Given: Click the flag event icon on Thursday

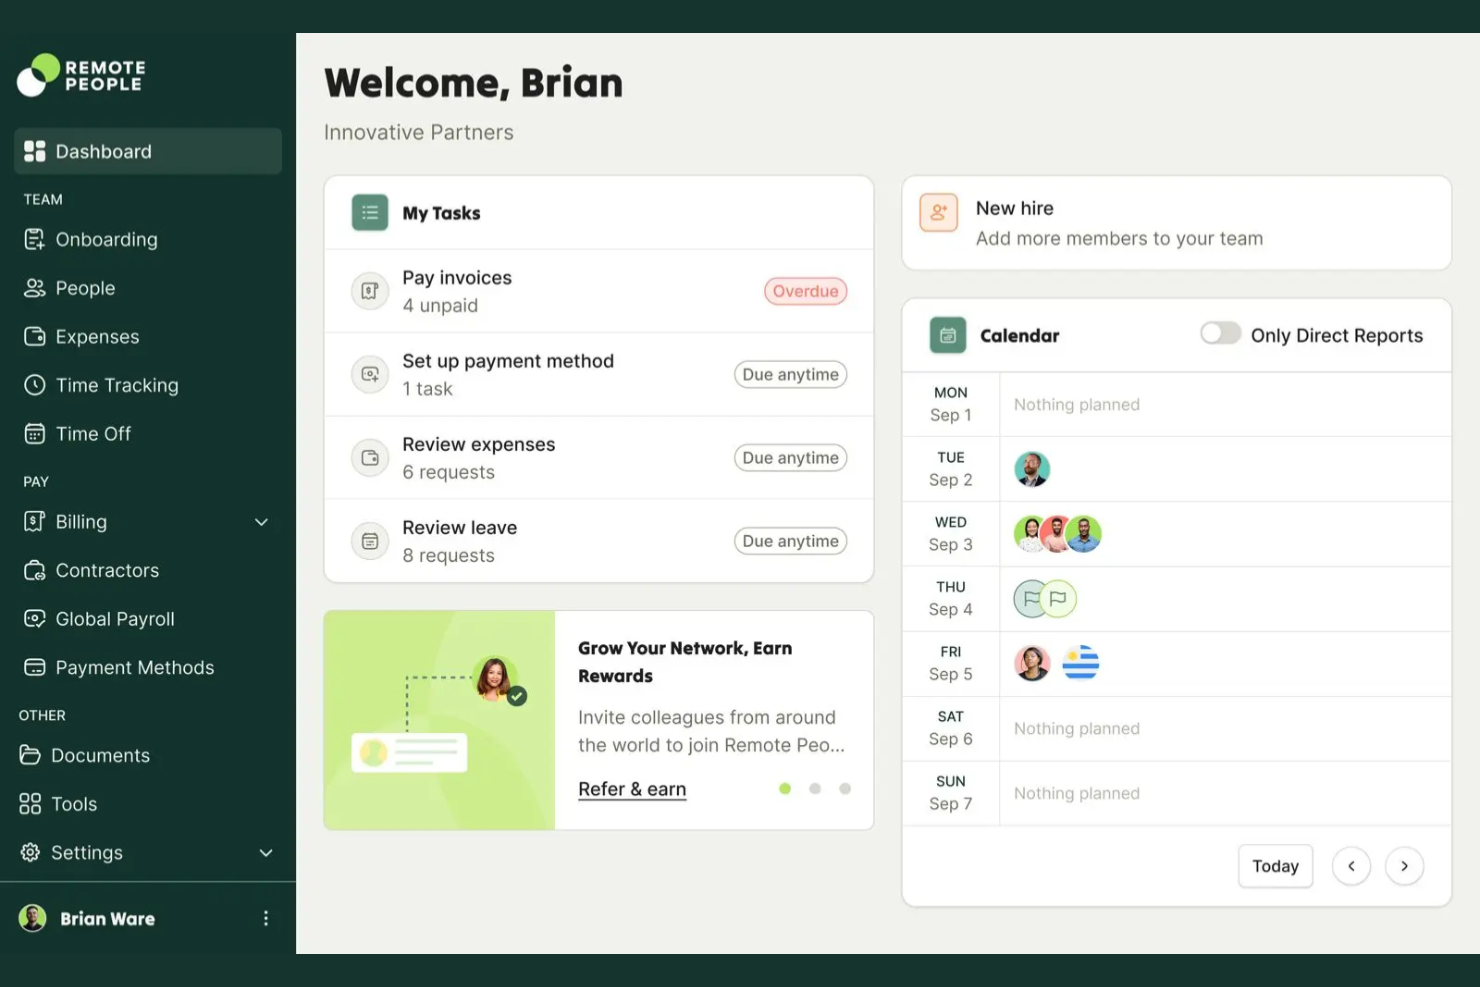Looking at the screenshot, I should 1057,599.
